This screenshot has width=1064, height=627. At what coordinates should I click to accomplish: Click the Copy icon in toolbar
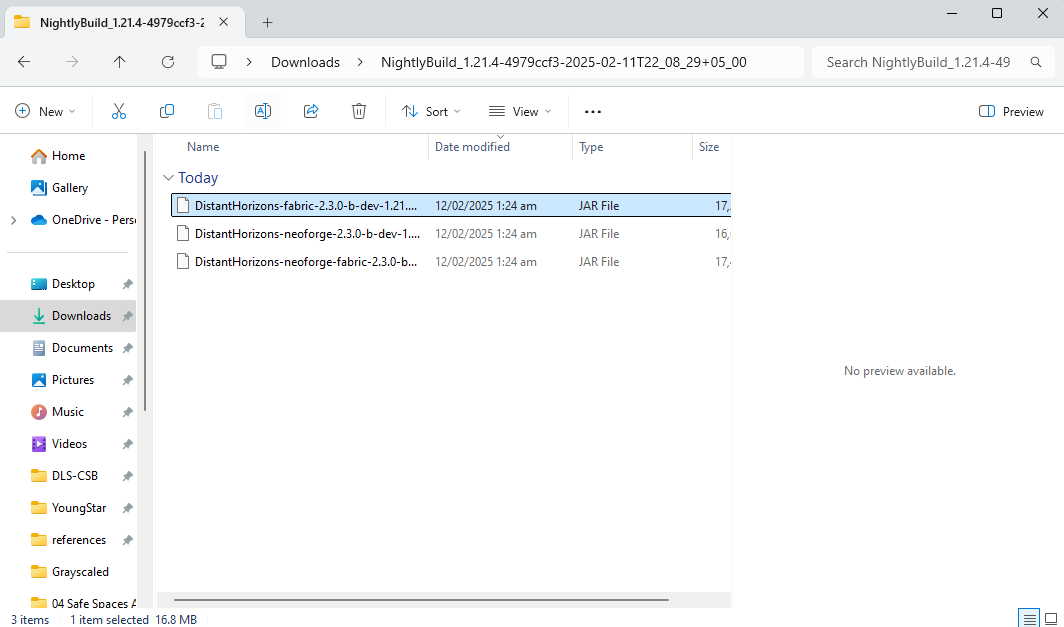pos(167,111)
